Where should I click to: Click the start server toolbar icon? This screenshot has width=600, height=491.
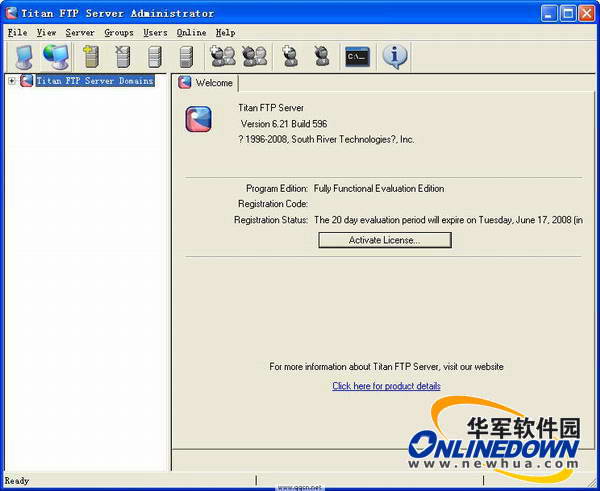coord(155,57)
